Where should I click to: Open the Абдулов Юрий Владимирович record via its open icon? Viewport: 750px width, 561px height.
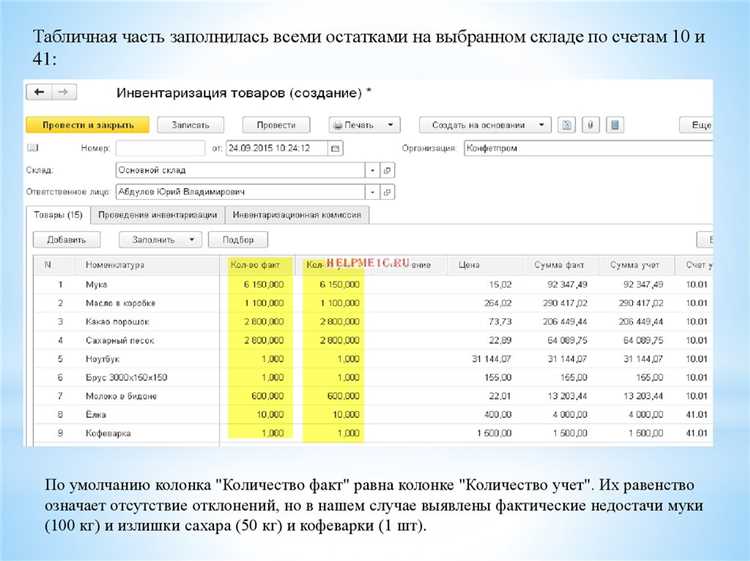(x=387, y=192)
